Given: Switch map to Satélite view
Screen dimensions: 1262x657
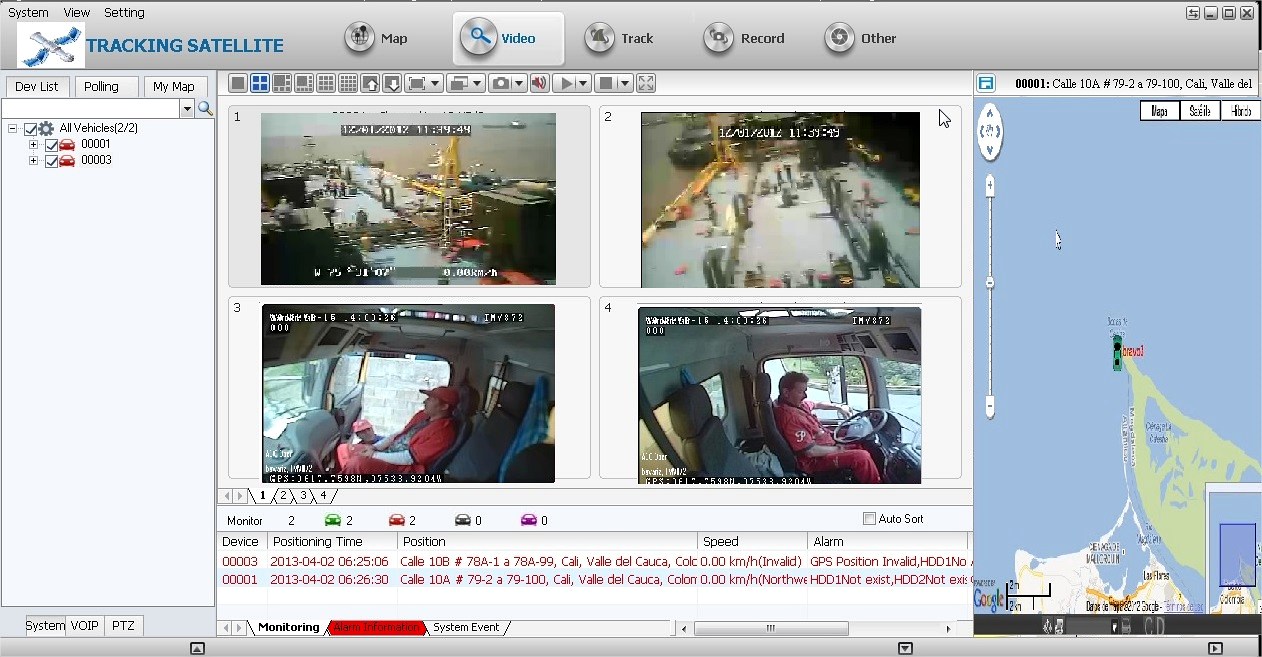Looking at the screenshot, I should 1201,111.
